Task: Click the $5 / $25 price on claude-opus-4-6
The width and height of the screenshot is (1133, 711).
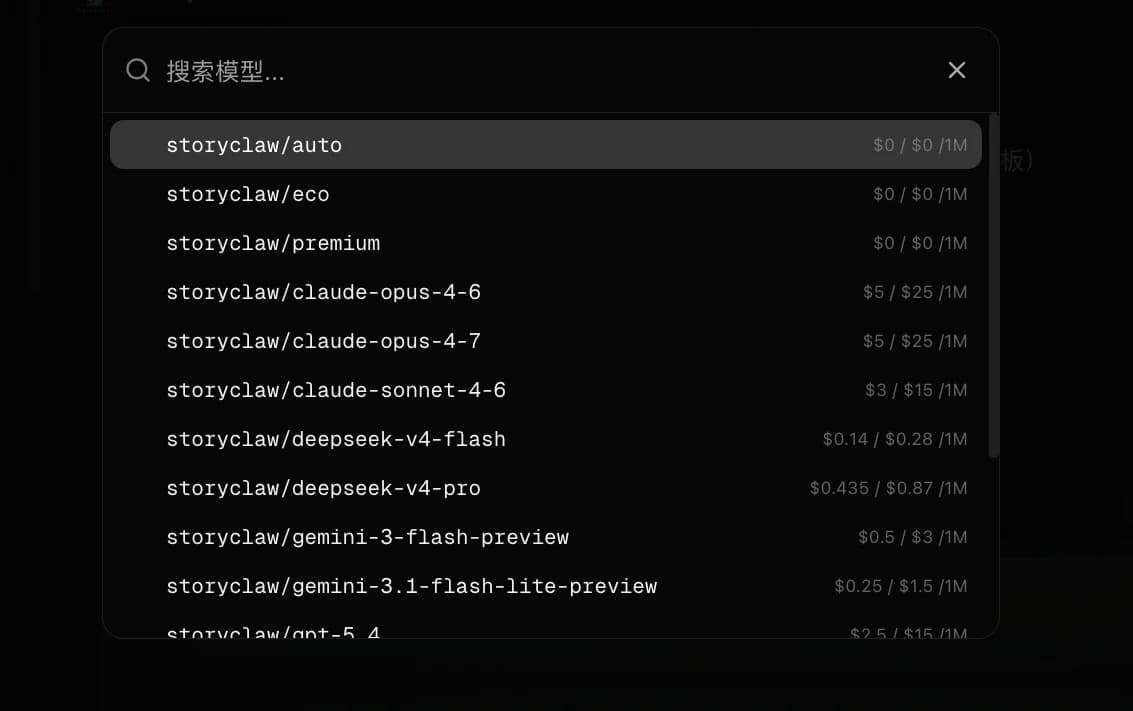Action: [915, 292]
